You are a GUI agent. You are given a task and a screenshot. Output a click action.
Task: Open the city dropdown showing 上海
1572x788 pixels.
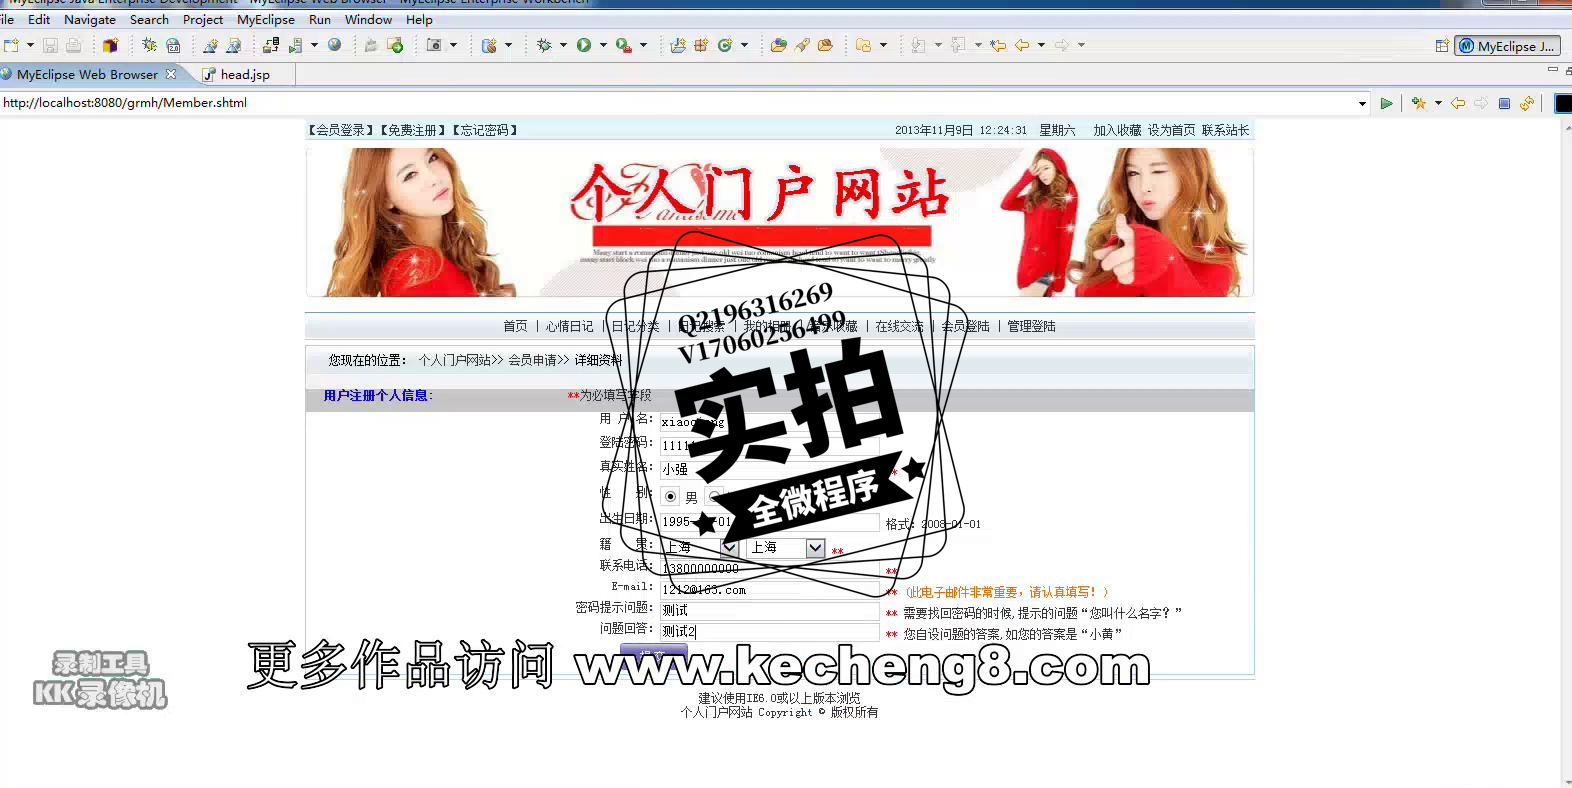coord(787,548)
